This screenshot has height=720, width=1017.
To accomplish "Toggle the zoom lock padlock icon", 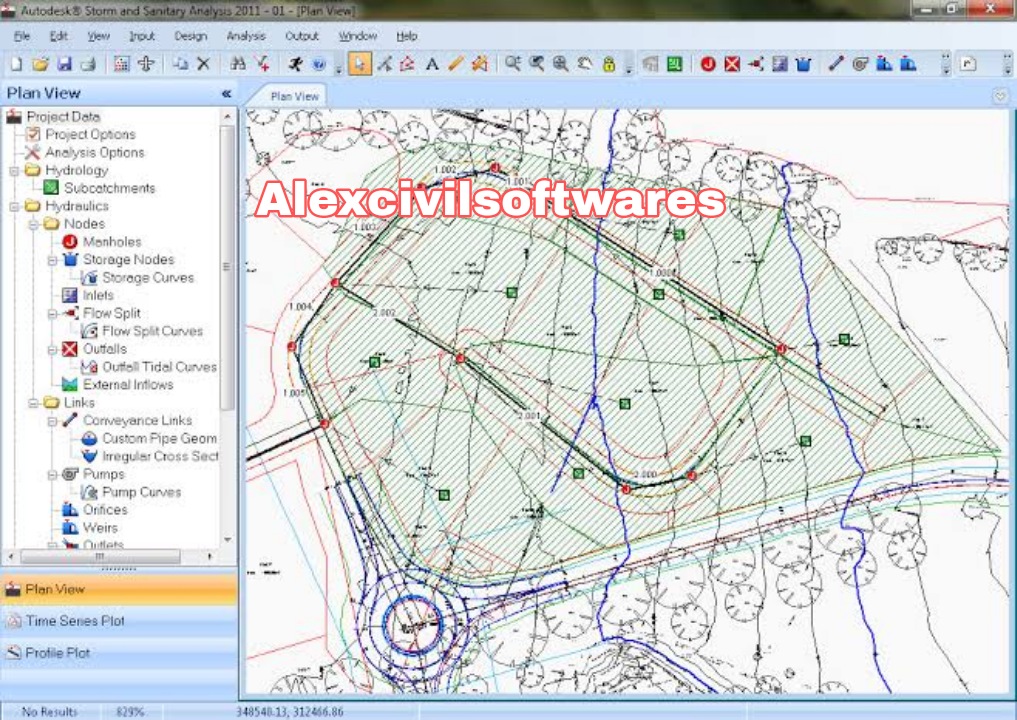I will coord(609,62).
